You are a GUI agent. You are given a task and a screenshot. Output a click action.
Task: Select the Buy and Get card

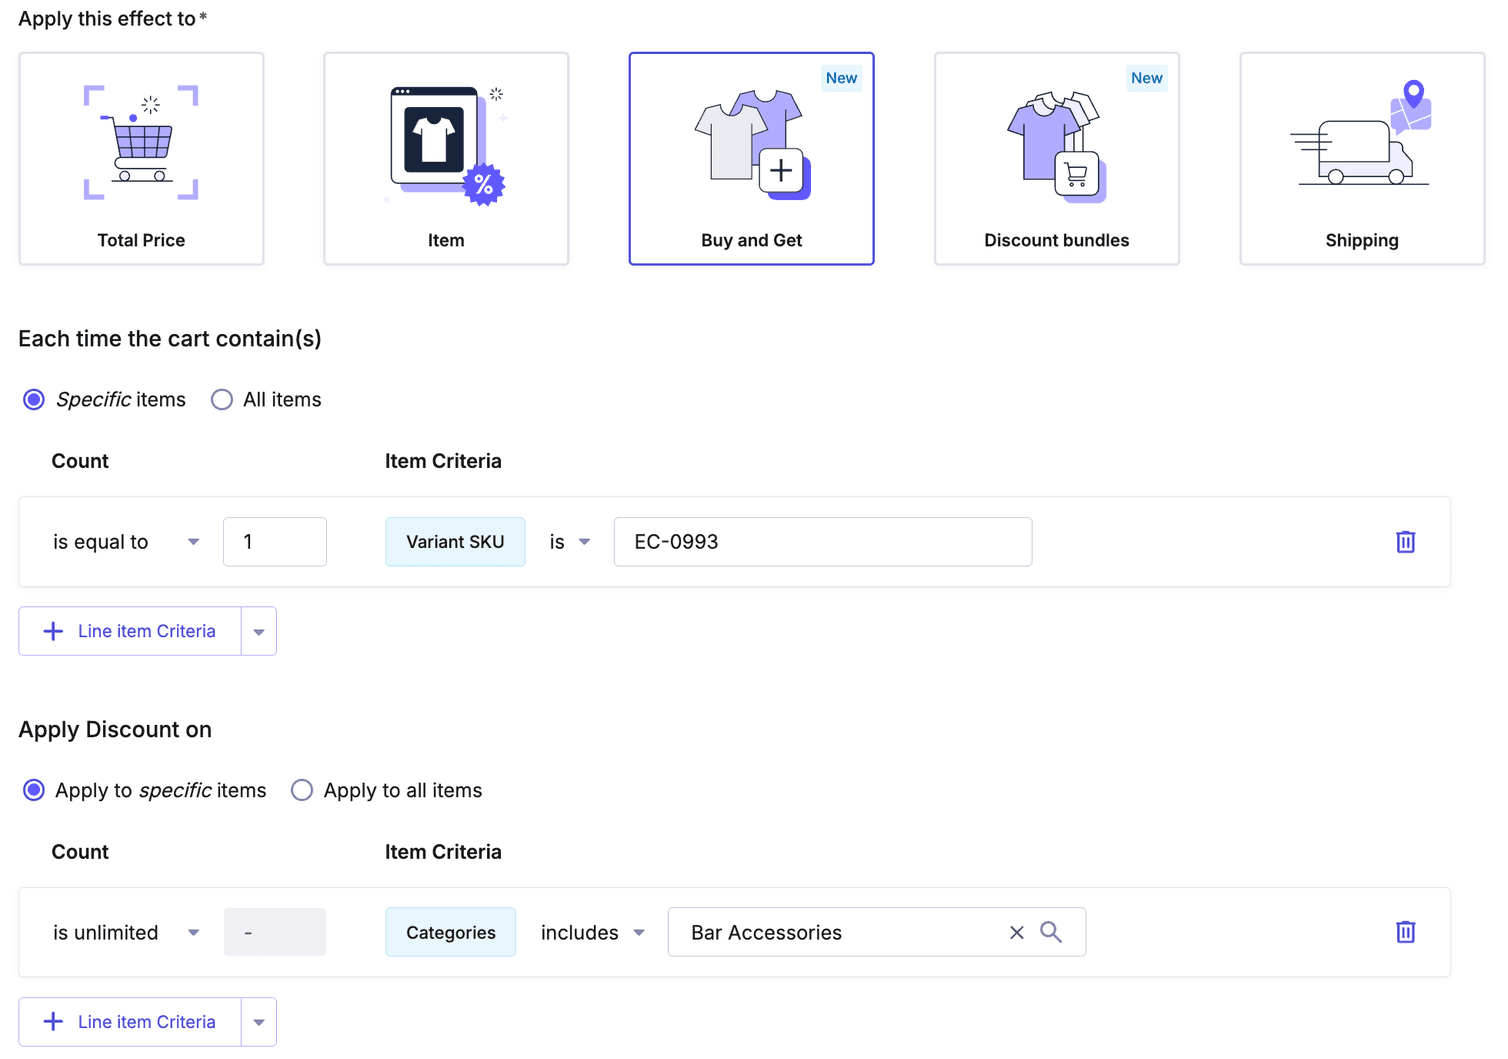point(751,159)
